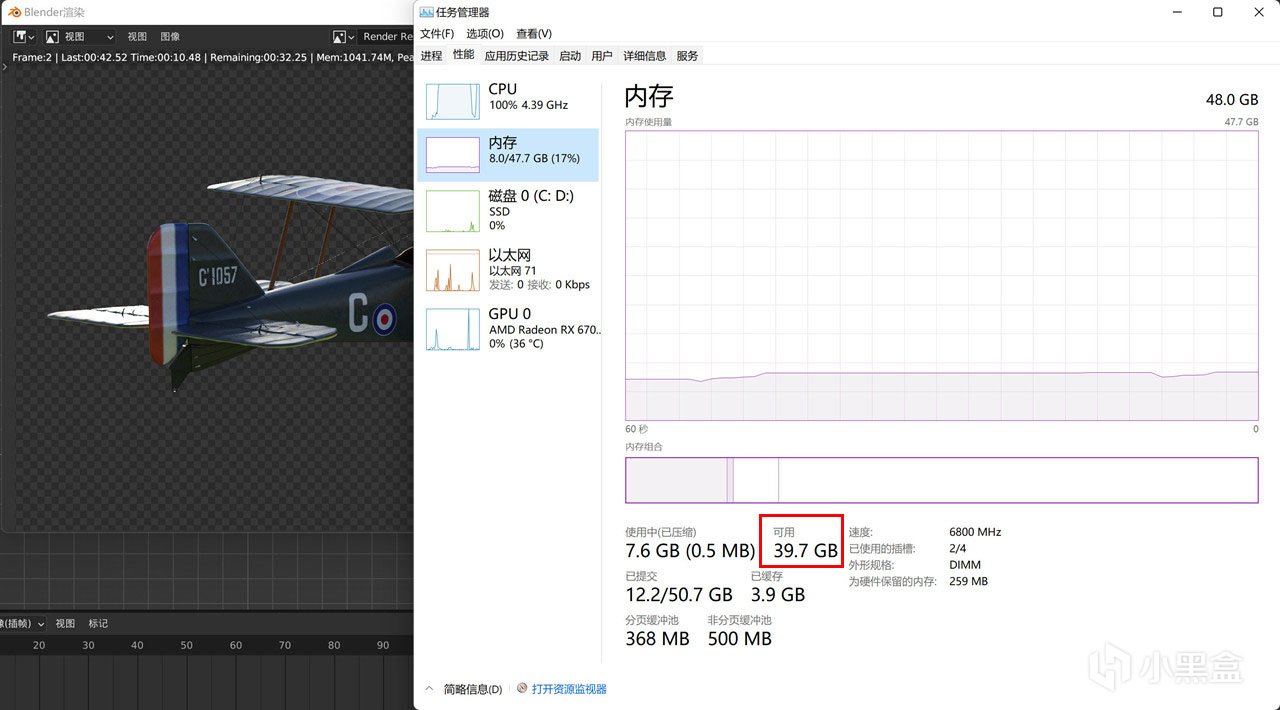
Task: Open the timeline 标记 menu
Action: tap(98, 623)
